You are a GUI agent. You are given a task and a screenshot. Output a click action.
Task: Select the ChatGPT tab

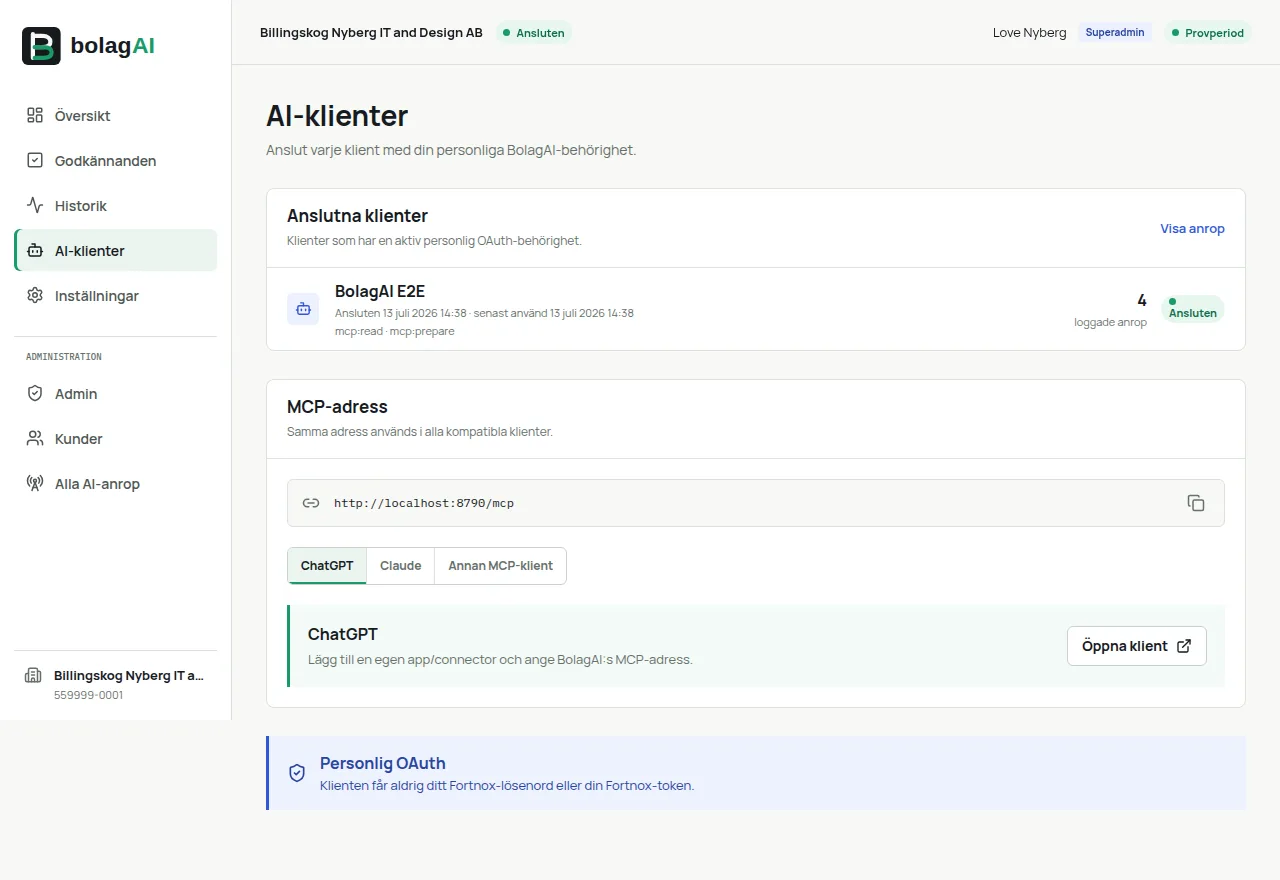[x=327, y=565]
